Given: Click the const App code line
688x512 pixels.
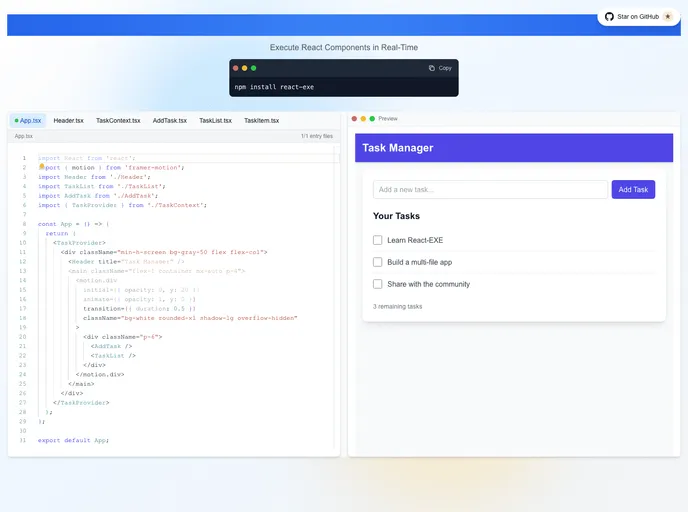Looking at the screenshot, I should pos(73,224).
